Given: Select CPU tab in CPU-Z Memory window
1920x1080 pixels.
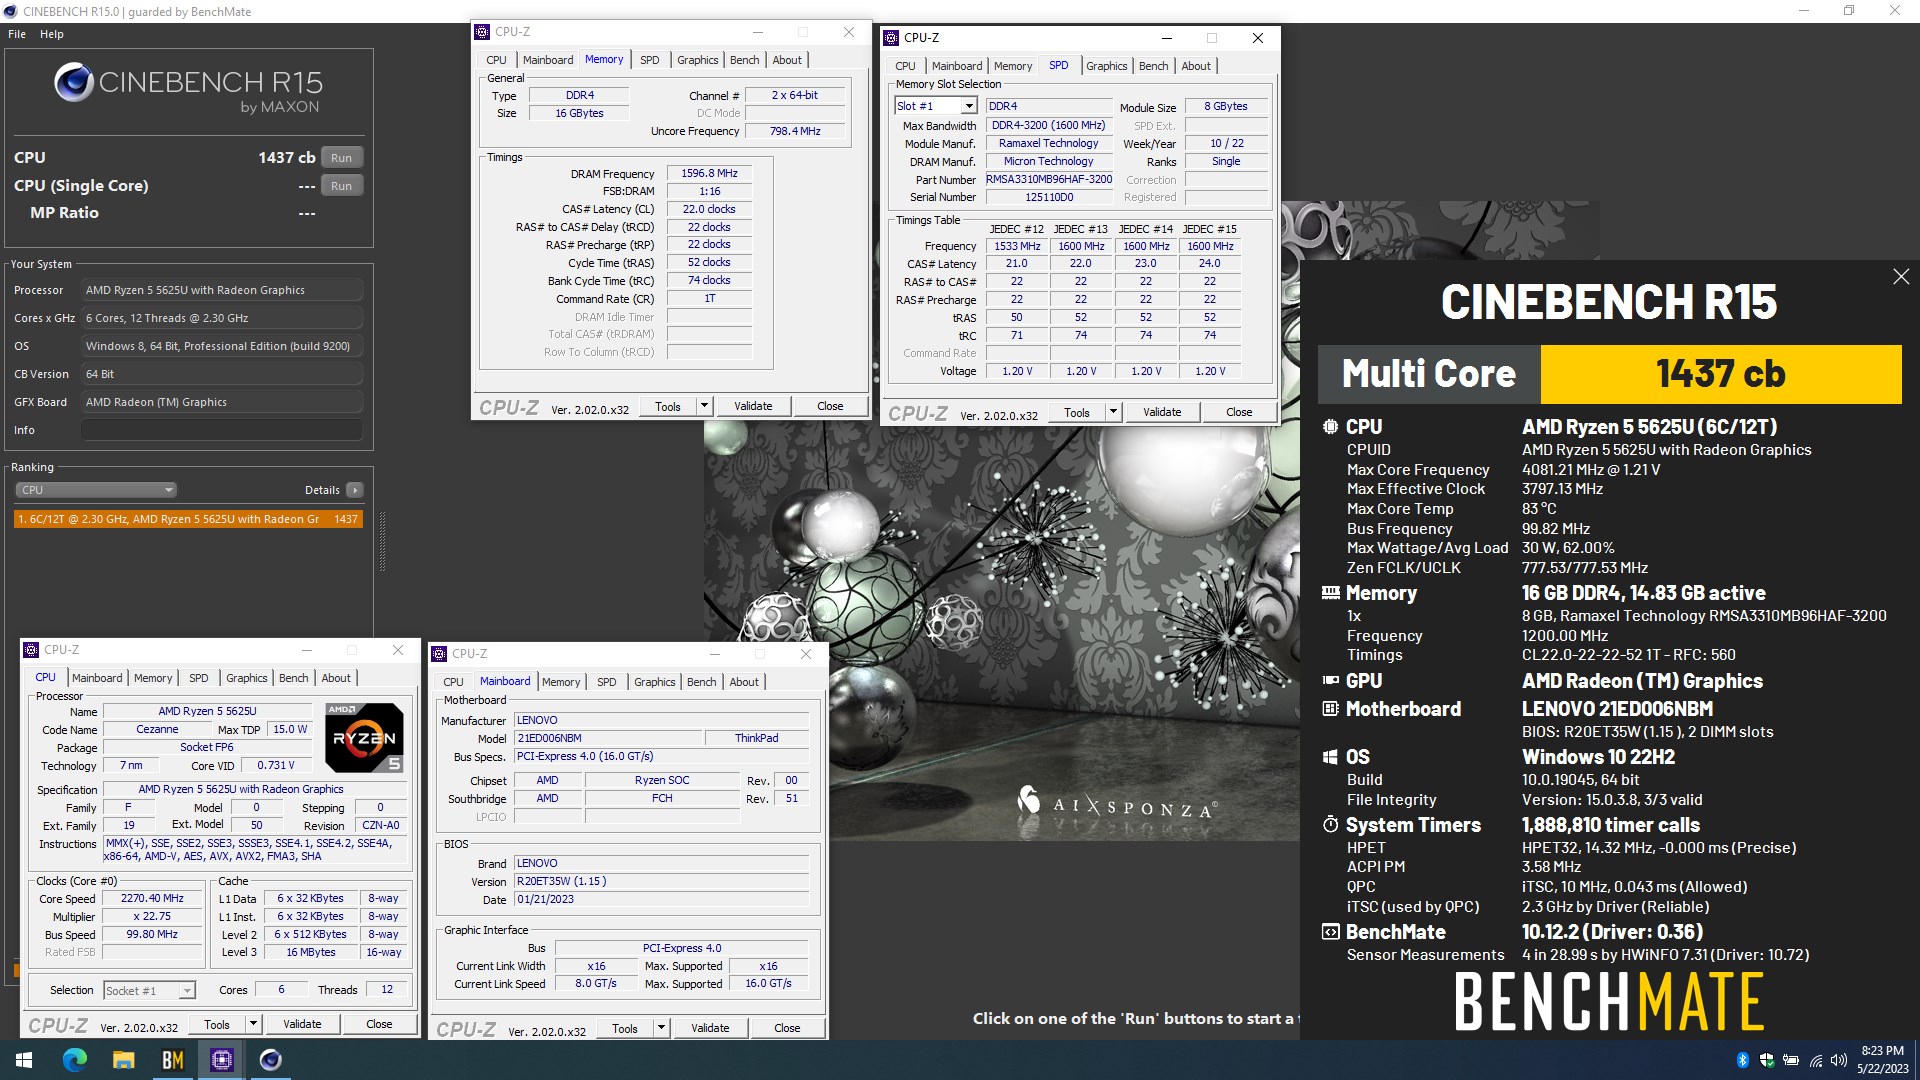Looking at the screenshot, I should tap(496, 60).
